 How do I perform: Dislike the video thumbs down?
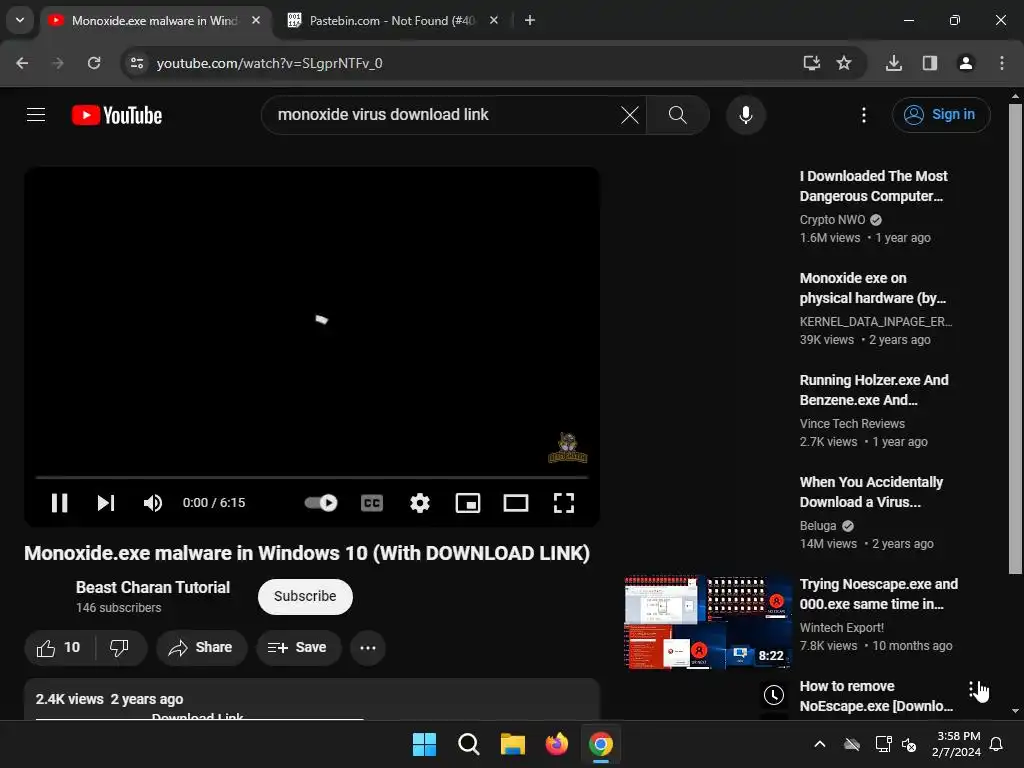point(120,648)
